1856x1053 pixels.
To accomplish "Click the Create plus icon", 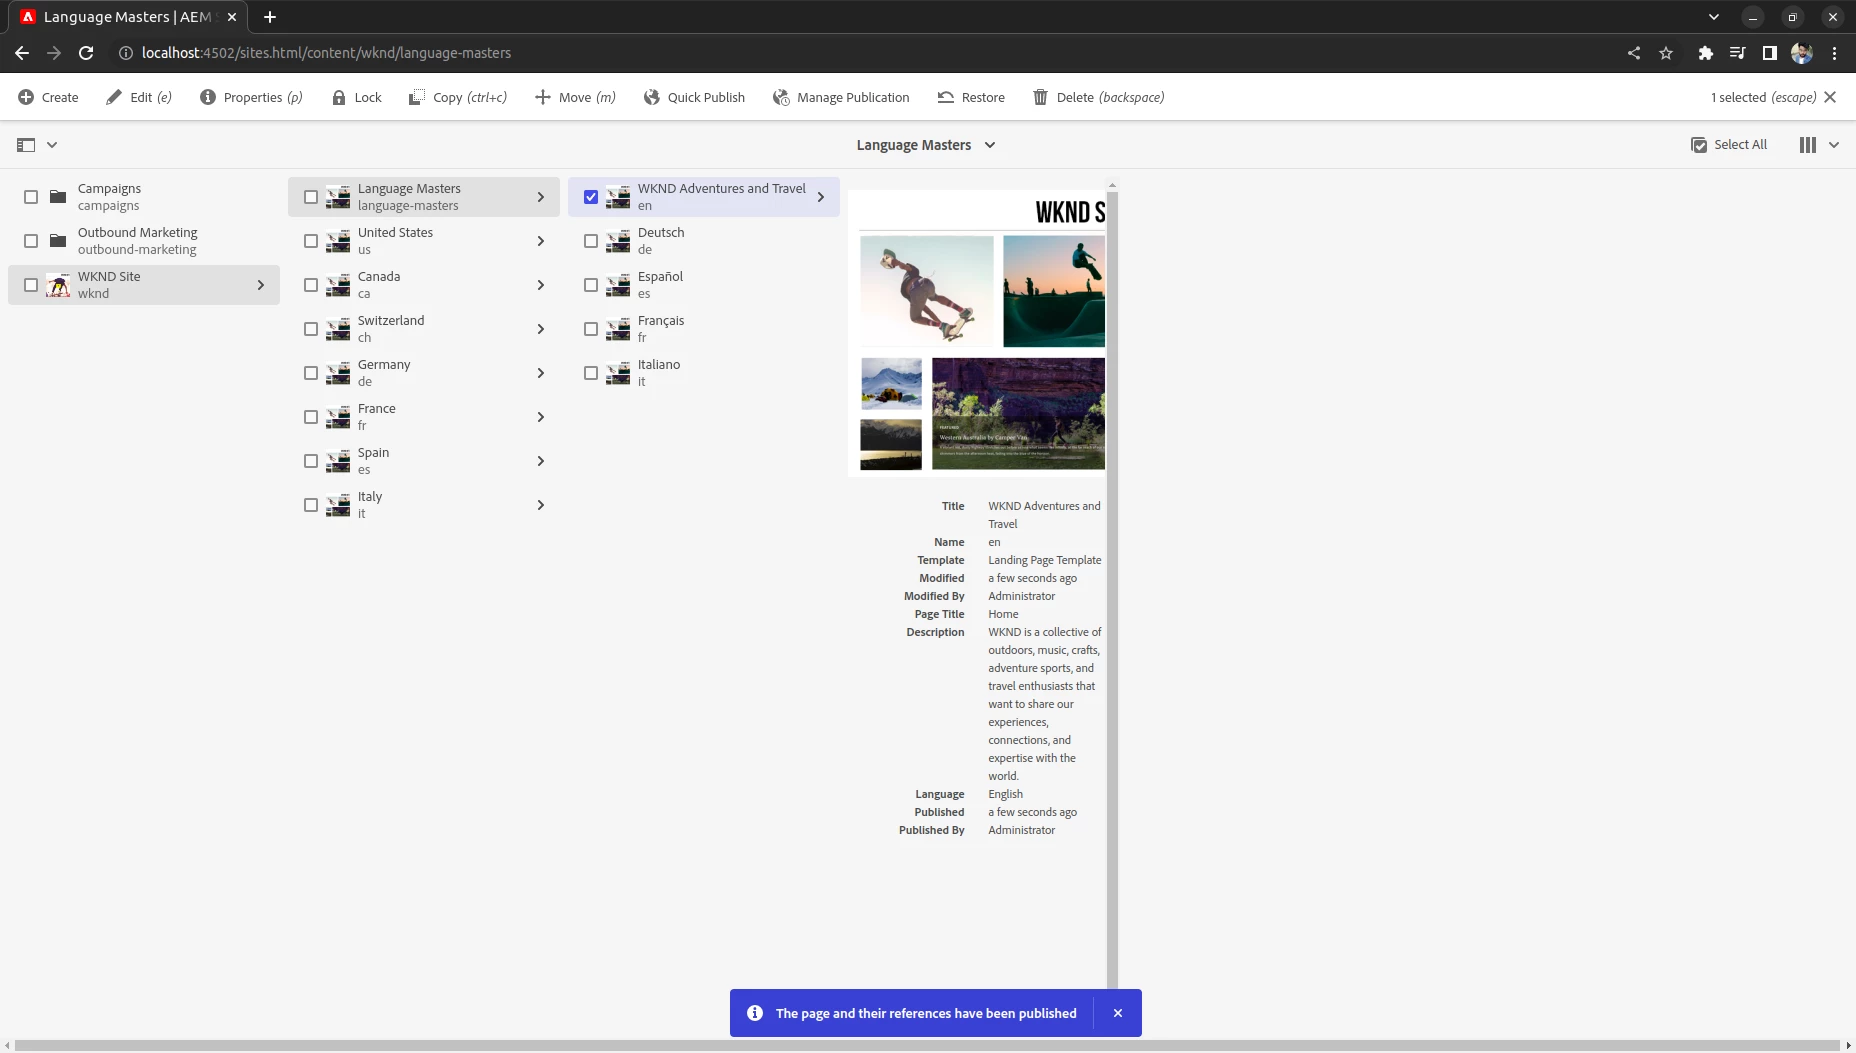I will pyautogui.click(x=26, y=97).
